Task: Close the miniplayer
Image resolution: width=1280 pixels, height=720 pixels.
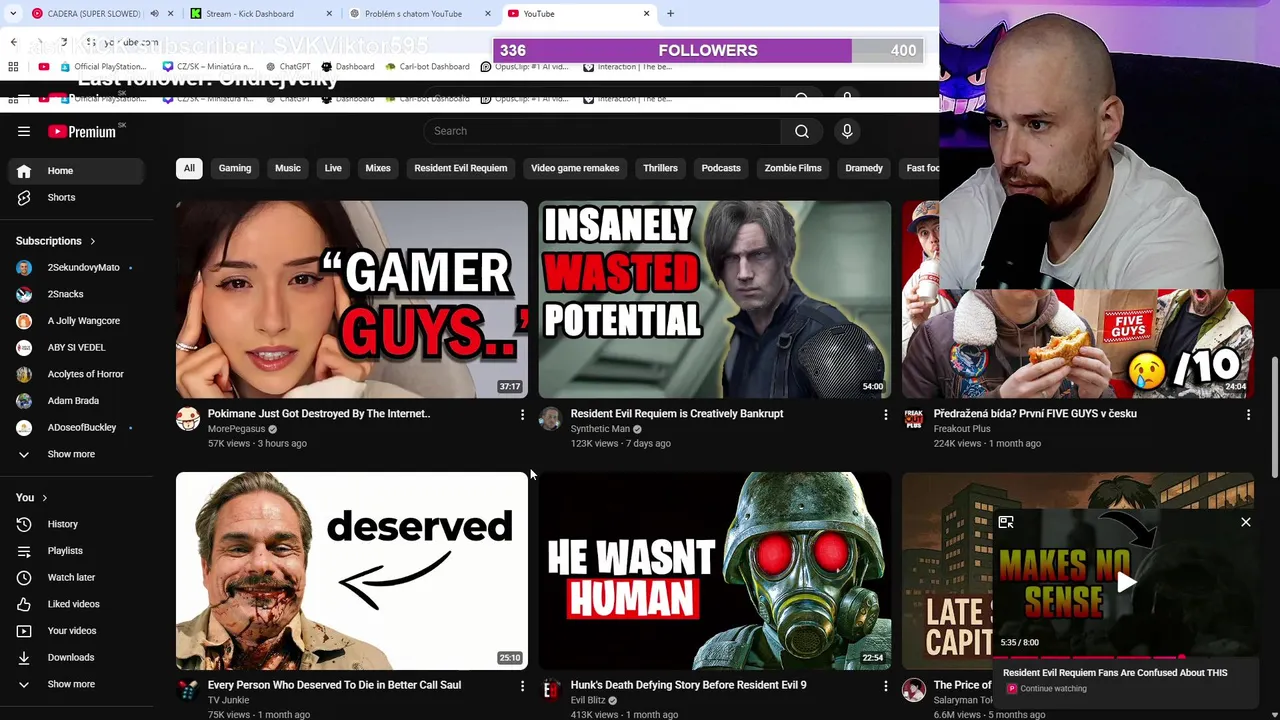Action: pos(1246,522)
